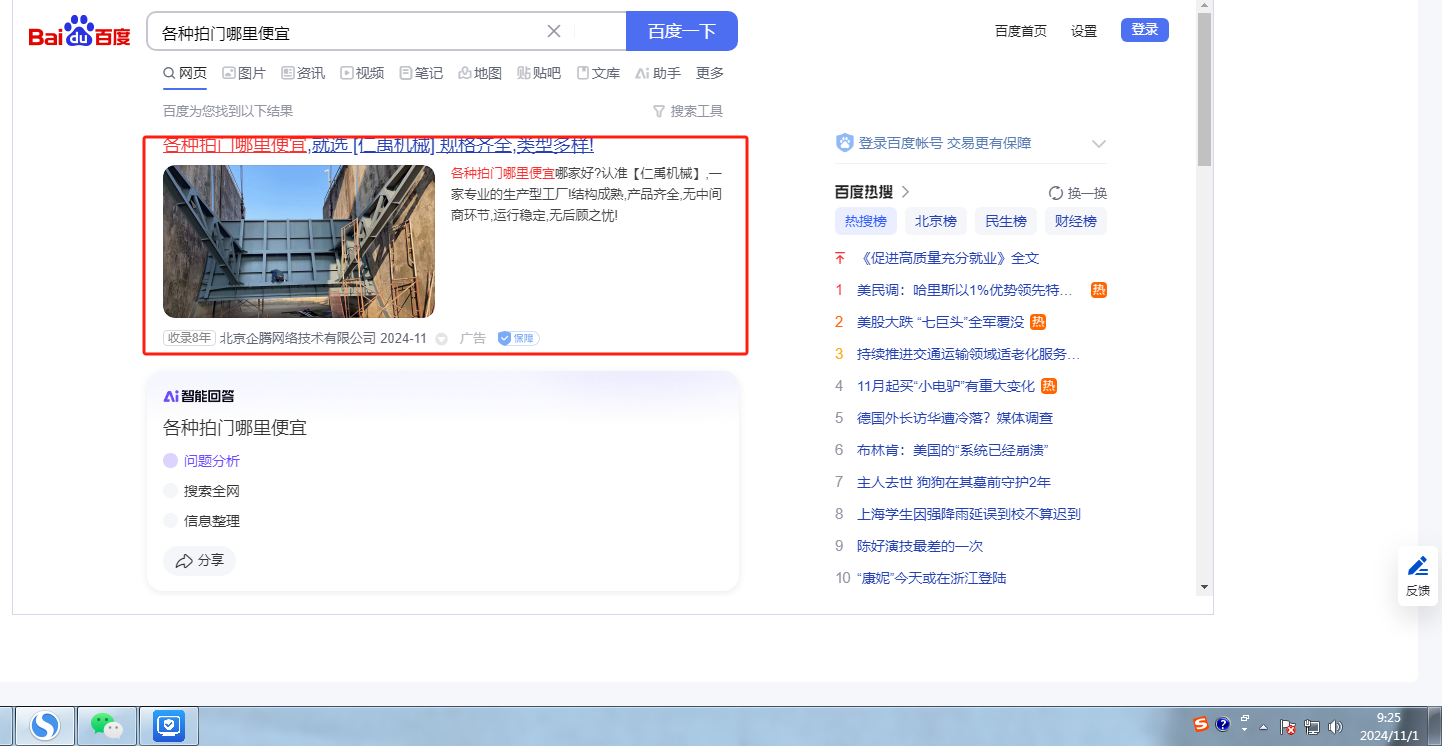
Task: Open the 百度热搜 heading link
Action: [872, 192]
